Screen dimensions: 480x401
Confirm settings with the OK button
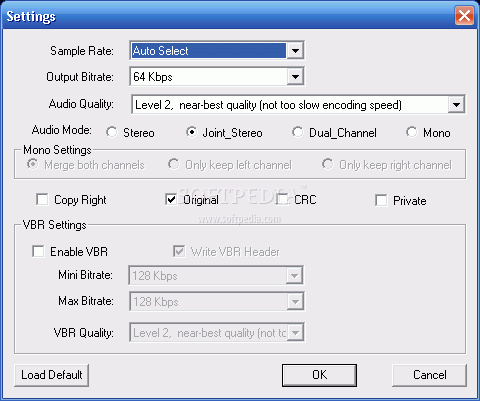(319, 375)
